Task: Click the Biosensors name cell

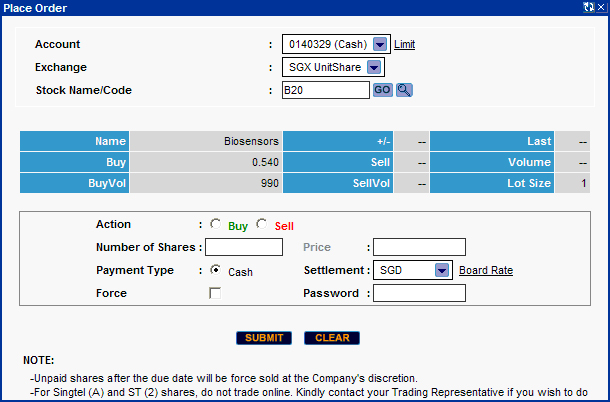Action: pyautogui.click(x=206, y=141)
